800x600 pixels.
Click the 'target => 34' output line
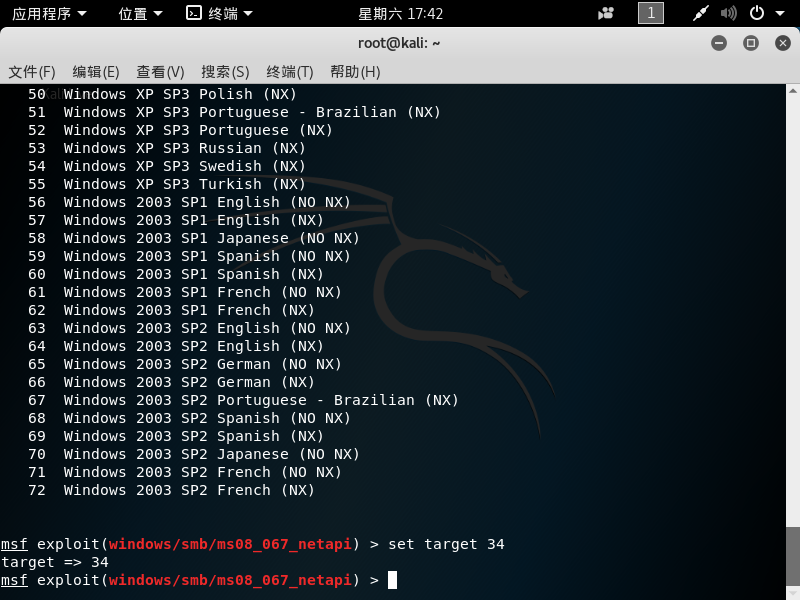(55, 562)
